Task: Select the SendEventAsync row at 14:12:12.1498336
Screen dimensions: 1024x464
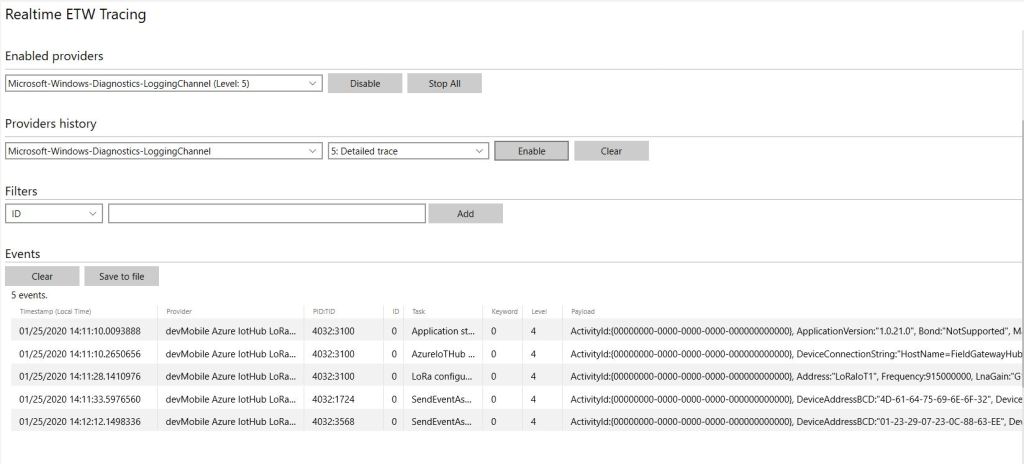Action: 80,422
